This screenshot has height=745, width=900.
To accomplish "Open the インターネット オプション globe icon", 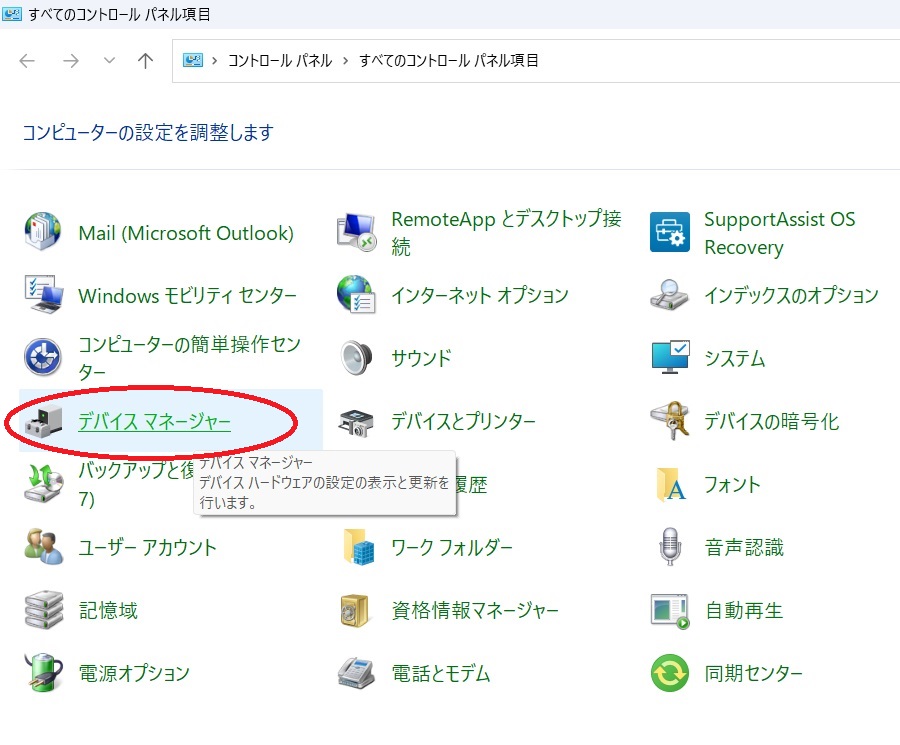I will pos(356,294).
